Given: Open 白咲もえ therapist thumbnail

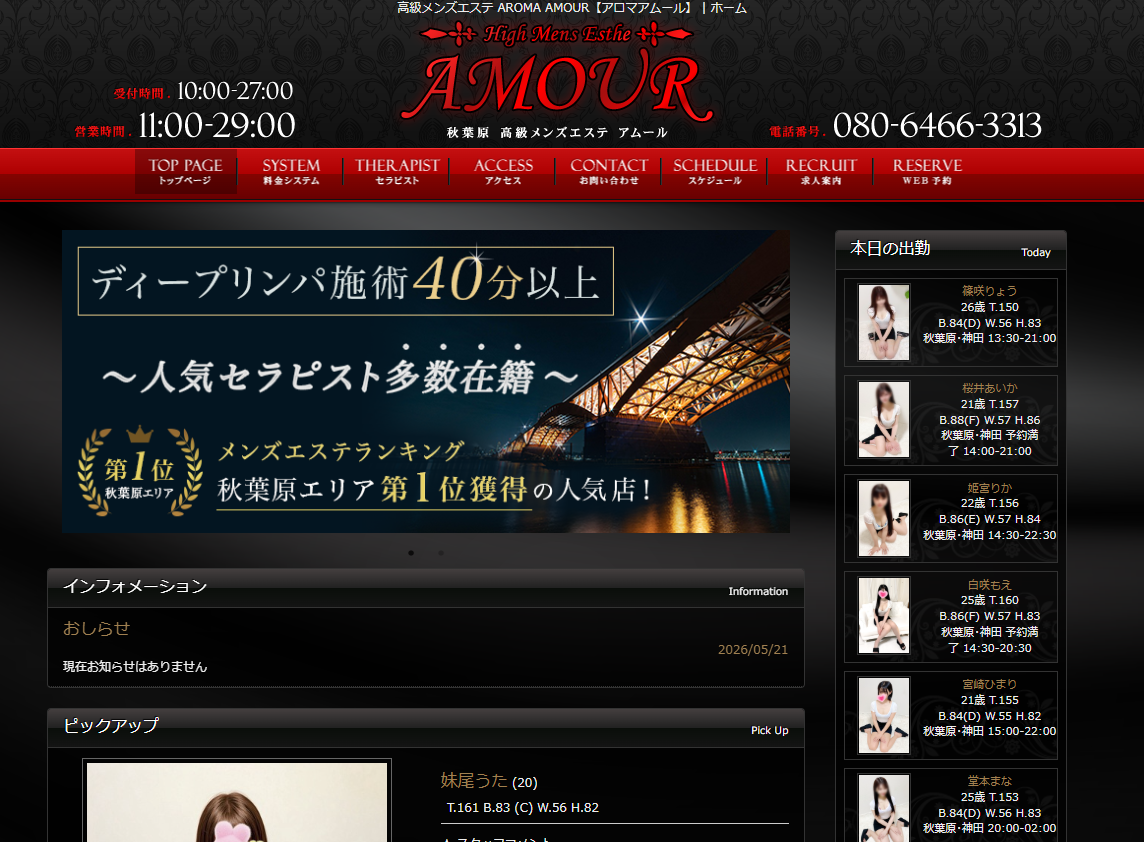Looking at the screenshot, I should (884, 616).
